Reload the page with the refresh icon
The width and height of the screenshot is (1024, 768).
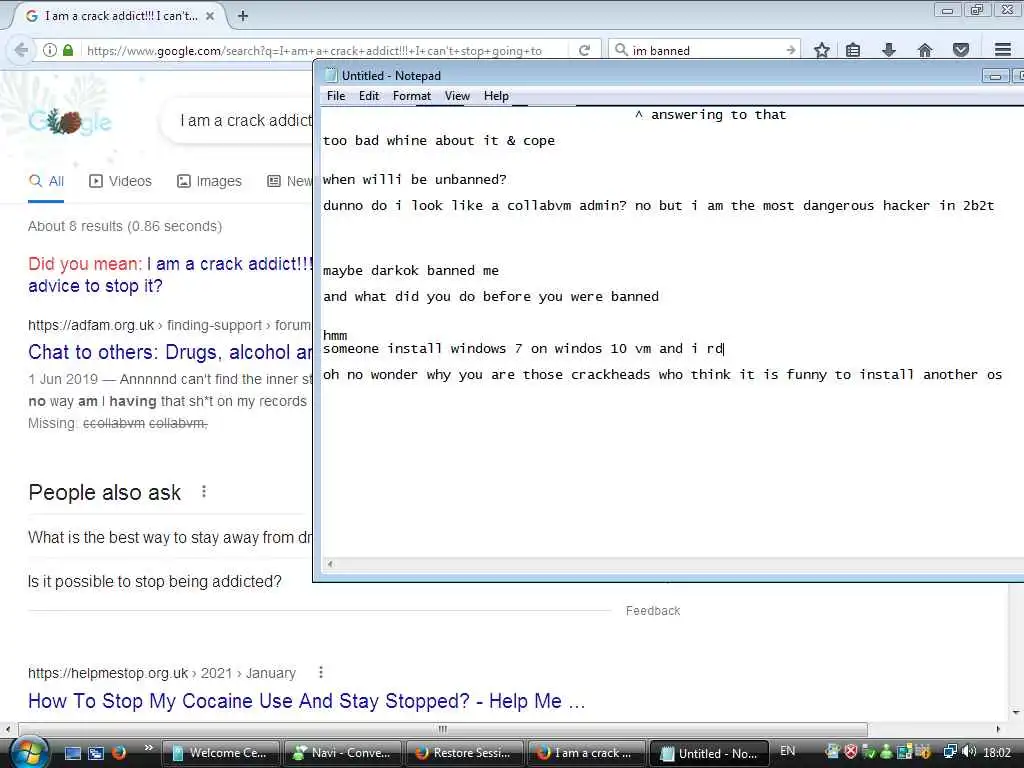tap(584, 50)
